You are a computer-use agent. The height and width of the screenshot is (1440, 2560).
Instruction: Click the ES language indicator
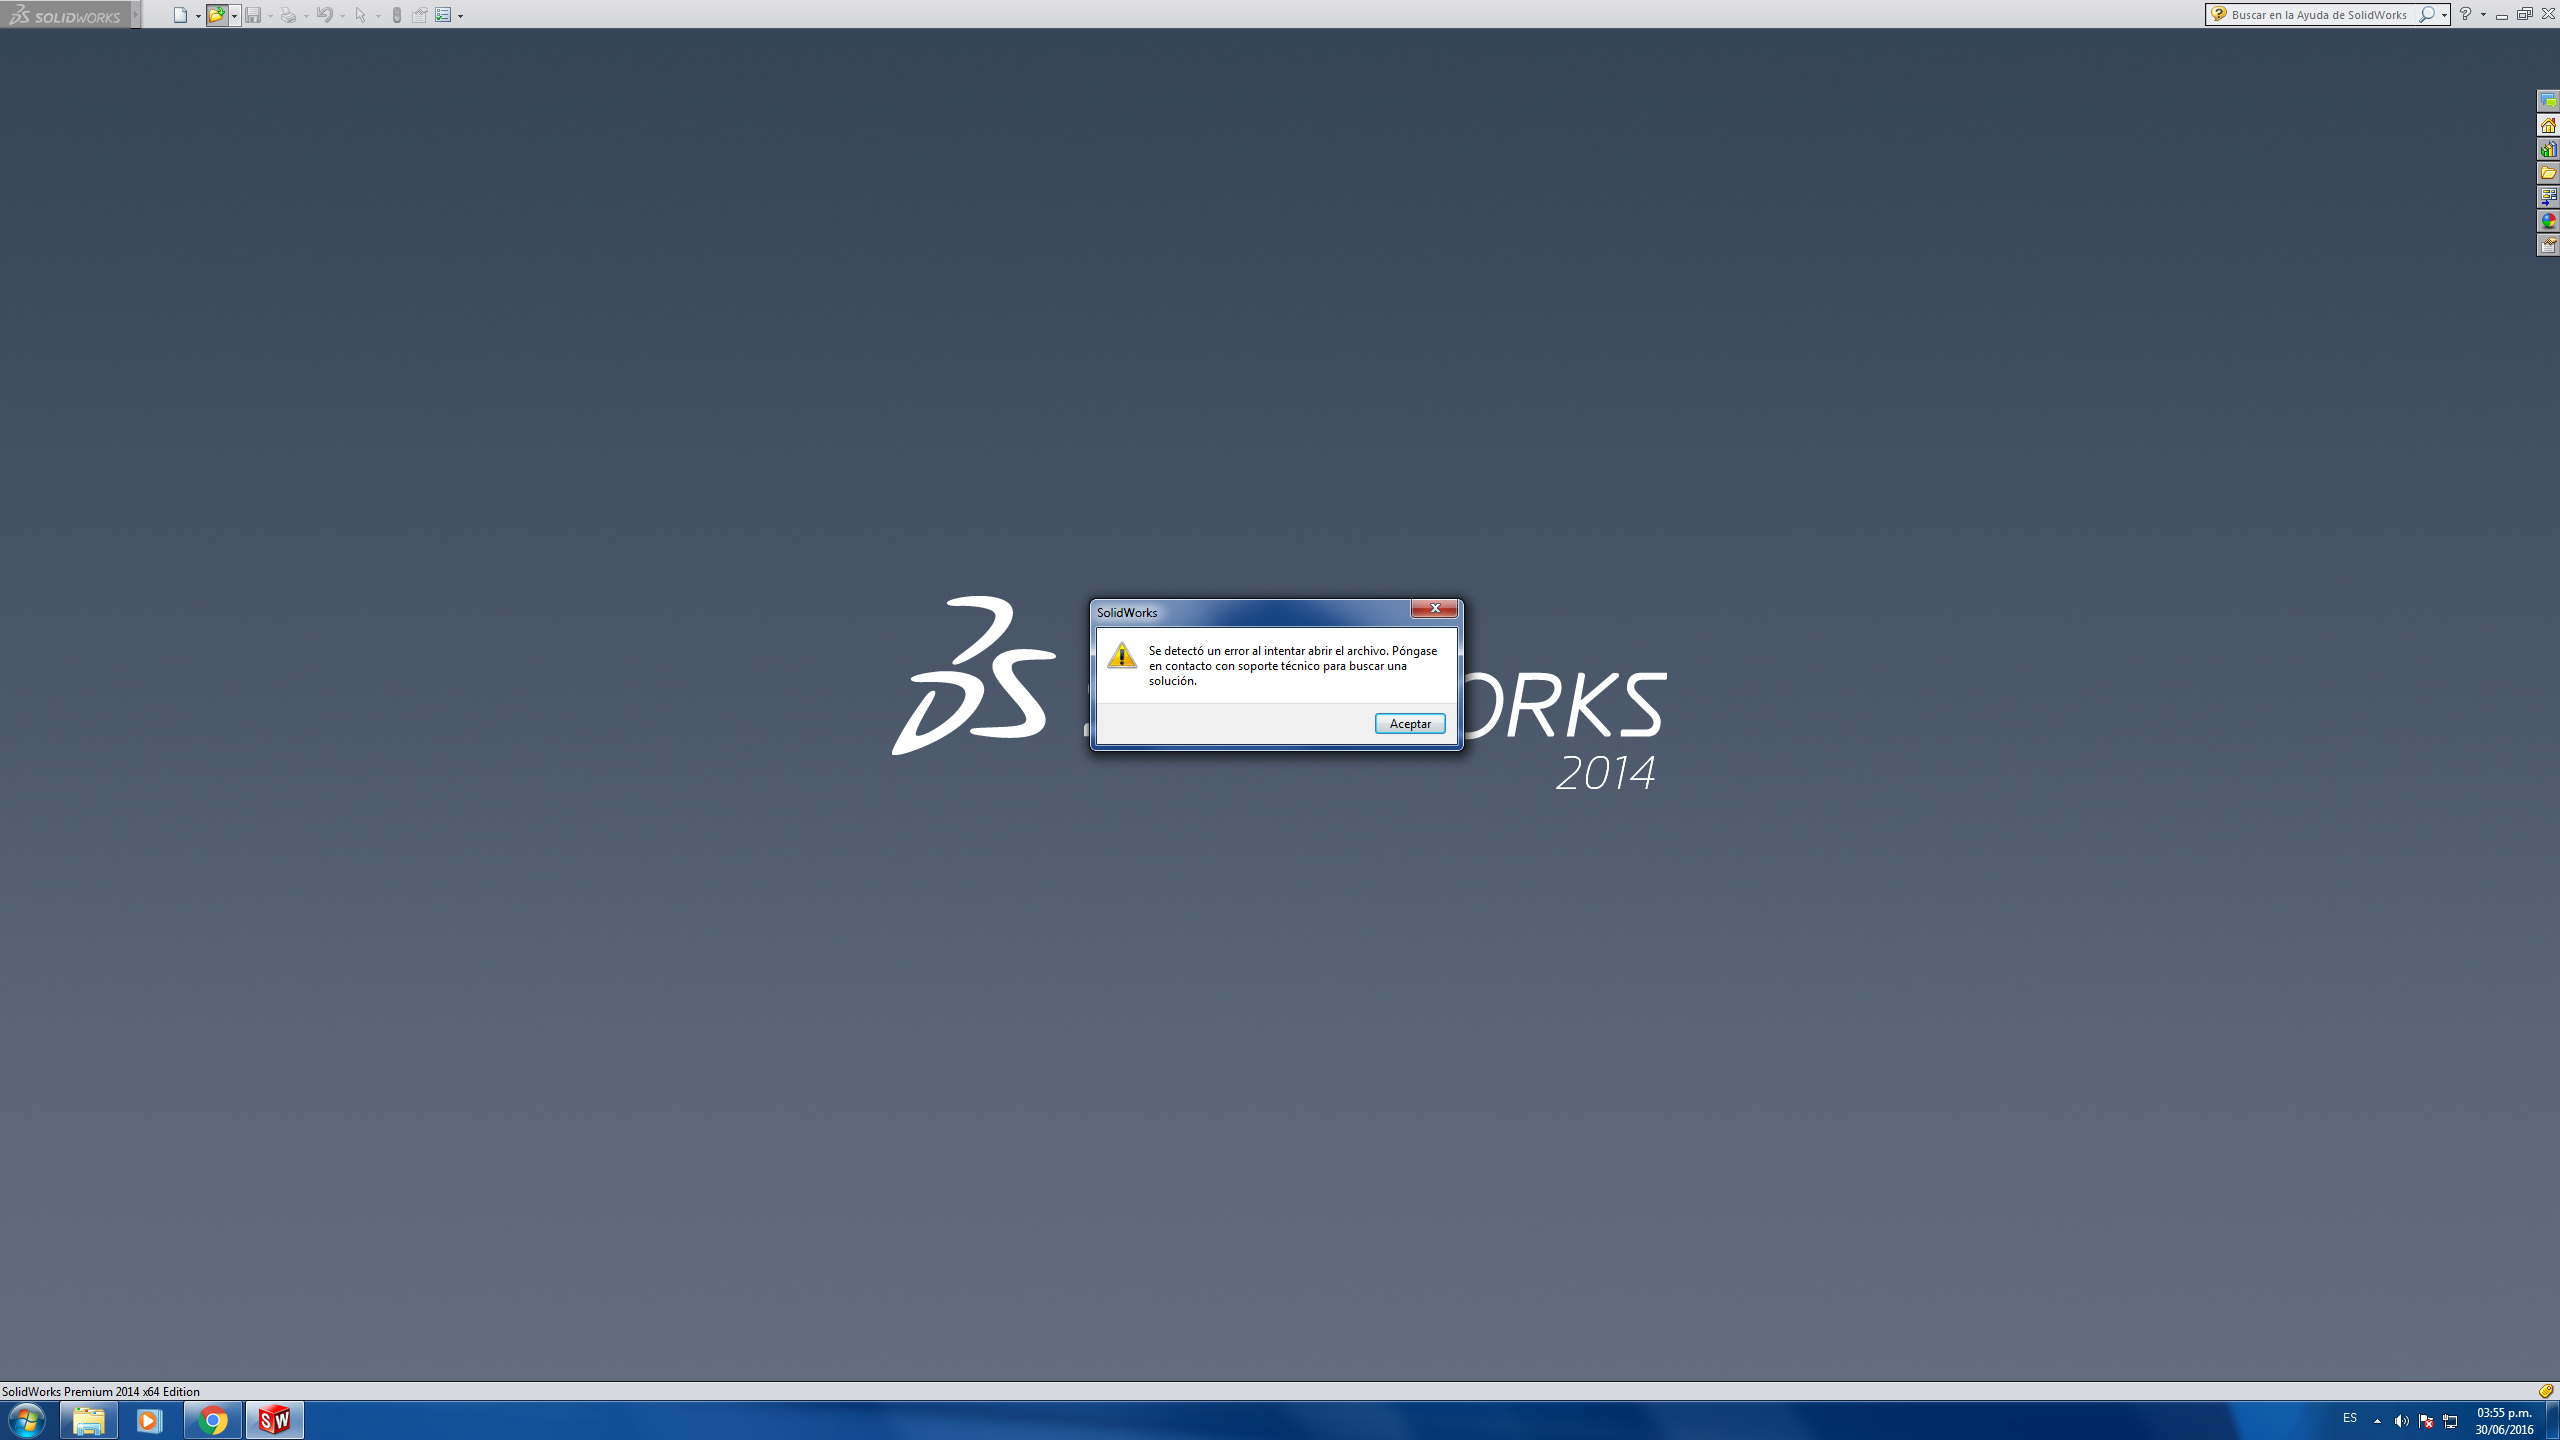[2350, 1419]
